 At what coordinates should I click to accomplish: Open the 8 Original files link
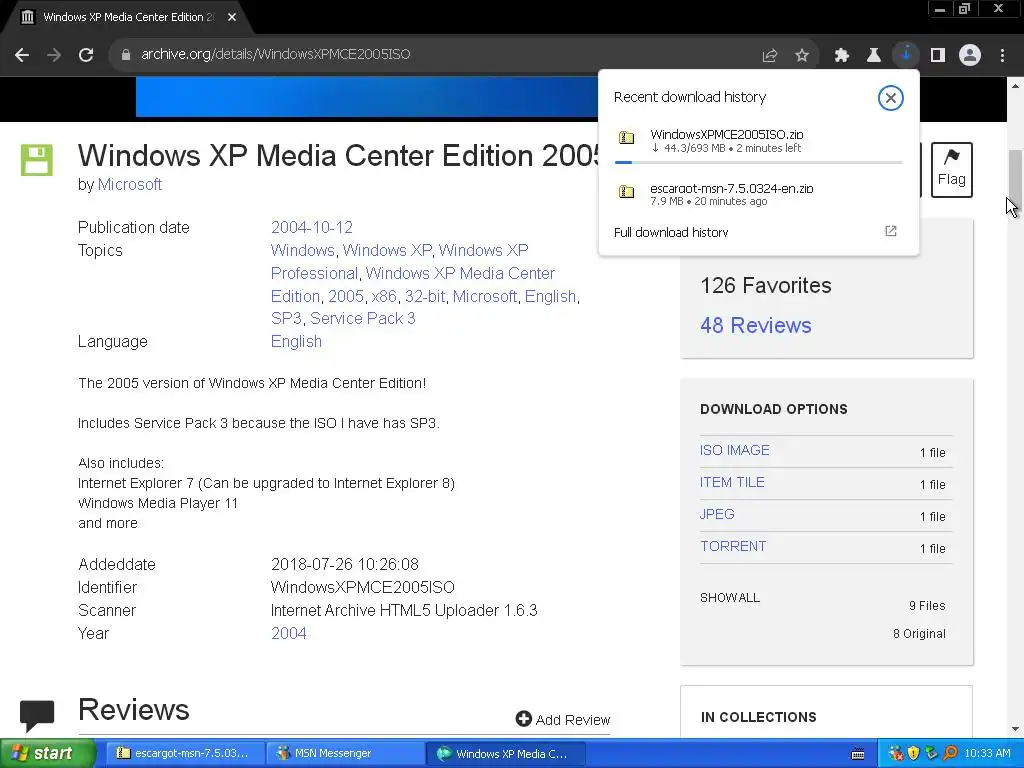click(x=919, y=634)
